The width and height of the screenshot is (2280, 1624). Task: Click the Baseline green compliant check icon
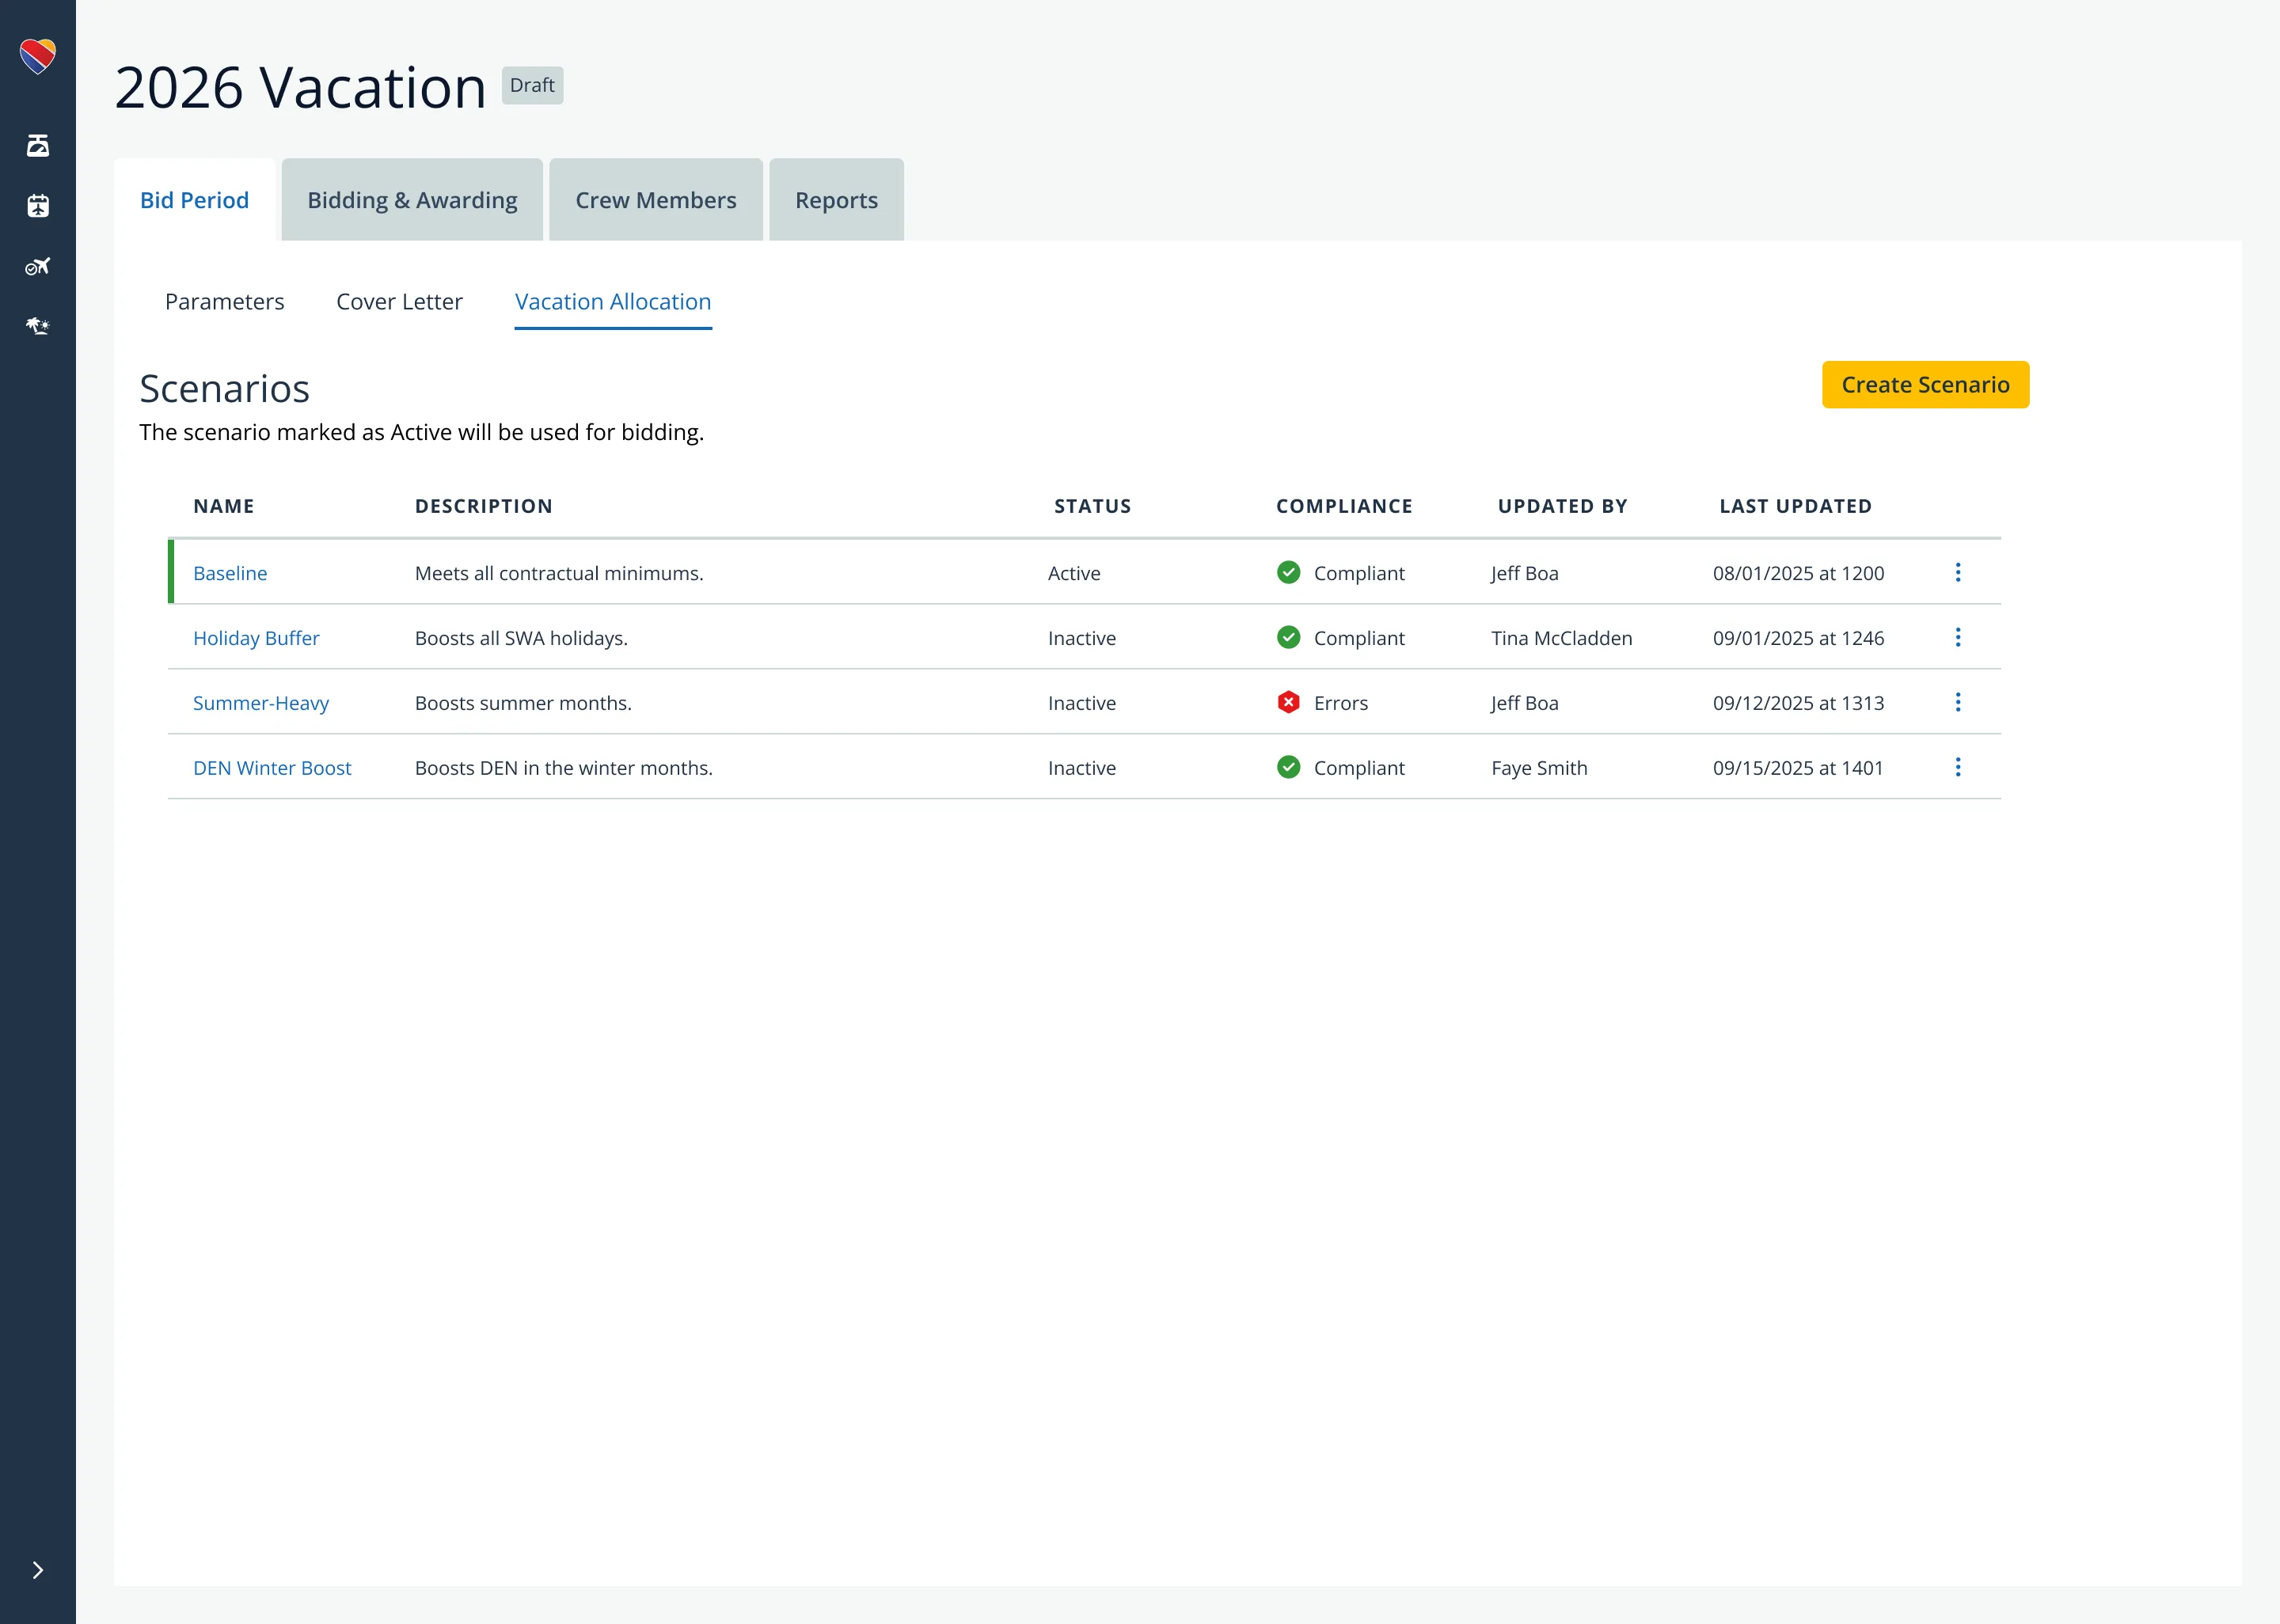(x=1288, y=572)
